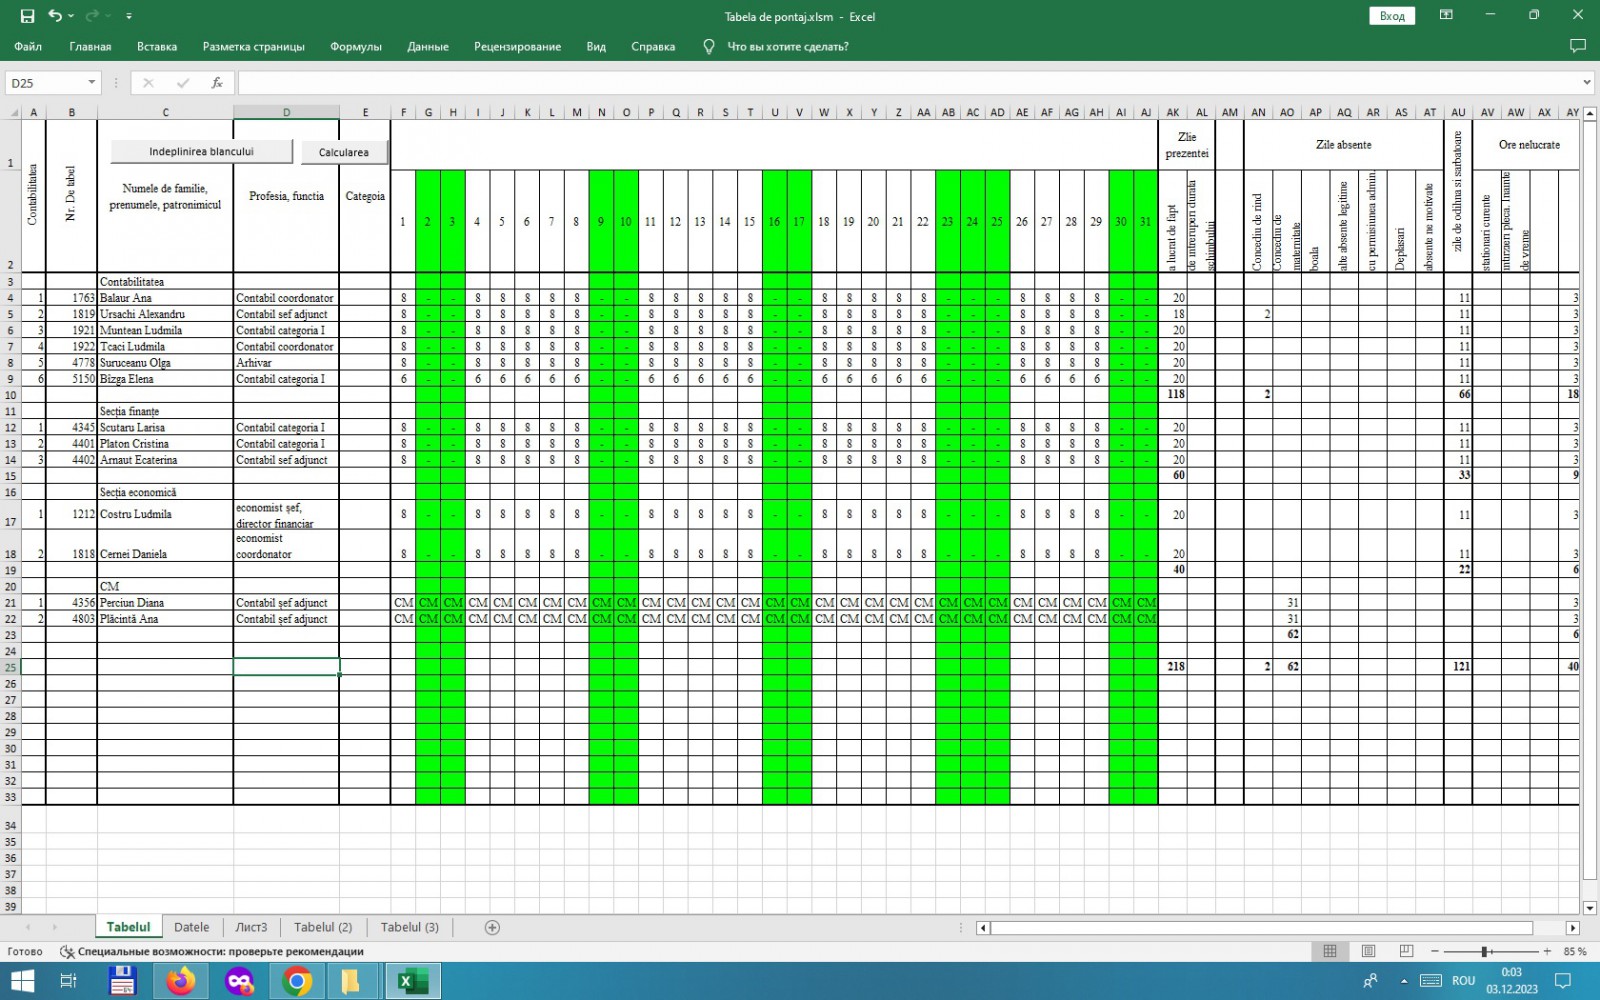This screenshot has height=1000, width=1600.
Task: Expand the formula bar
Action: click(1587, 83)
